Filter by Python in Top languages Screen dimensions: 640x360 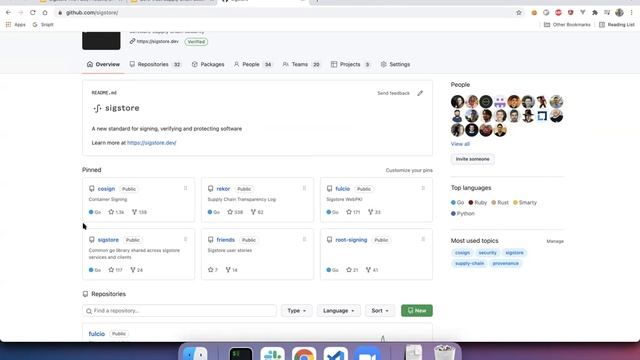tap(463, 213)
